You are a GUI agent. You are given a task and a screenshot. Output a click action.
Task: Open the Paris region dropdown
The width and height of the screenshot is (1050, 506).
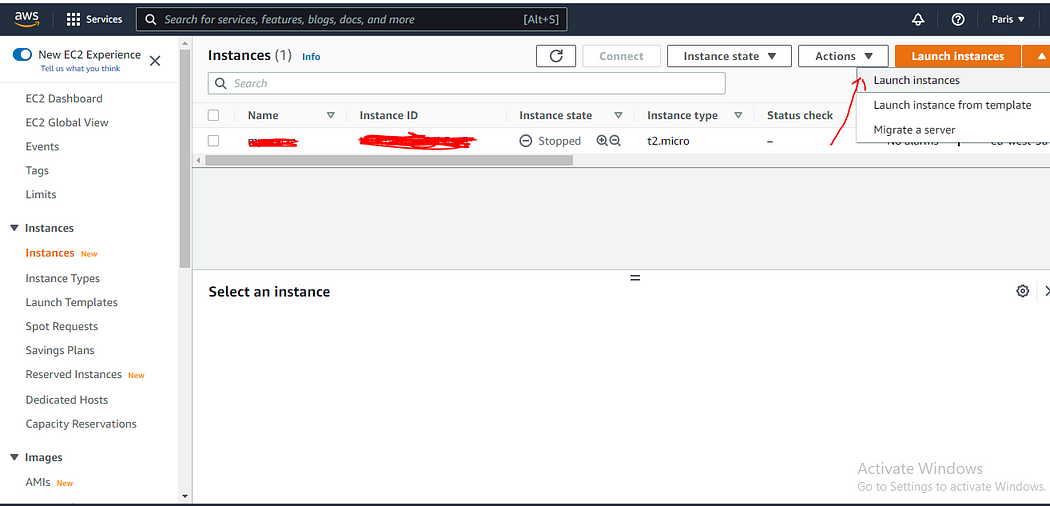1008,19
